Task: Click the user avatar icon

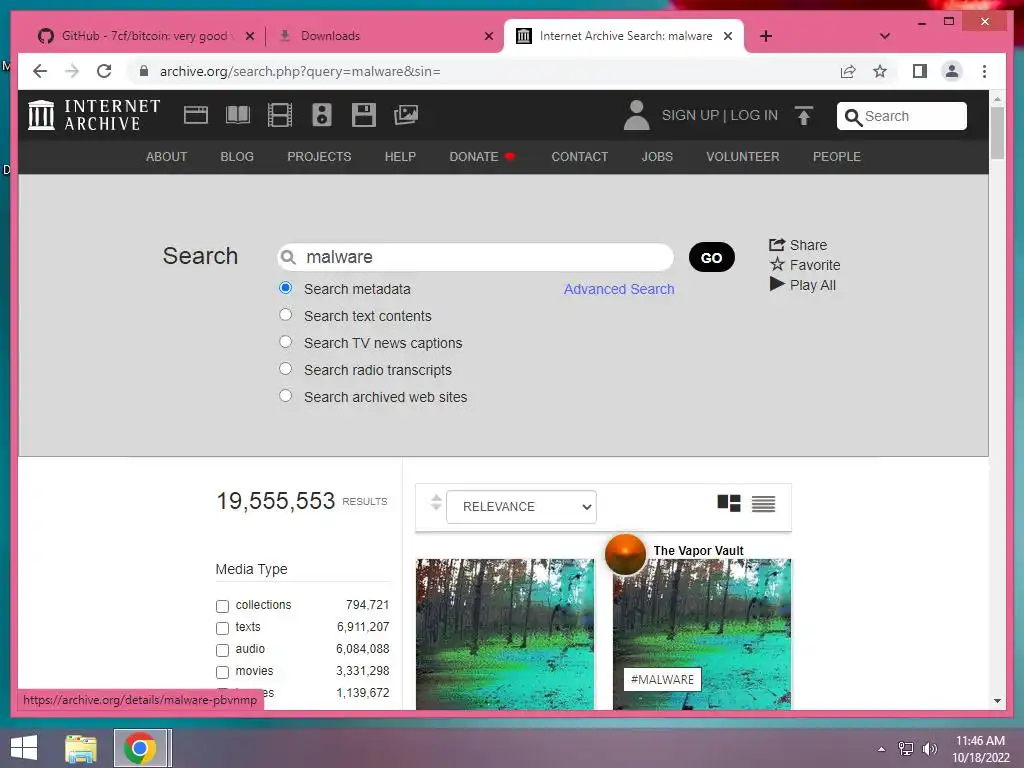Action: point(636,115)
